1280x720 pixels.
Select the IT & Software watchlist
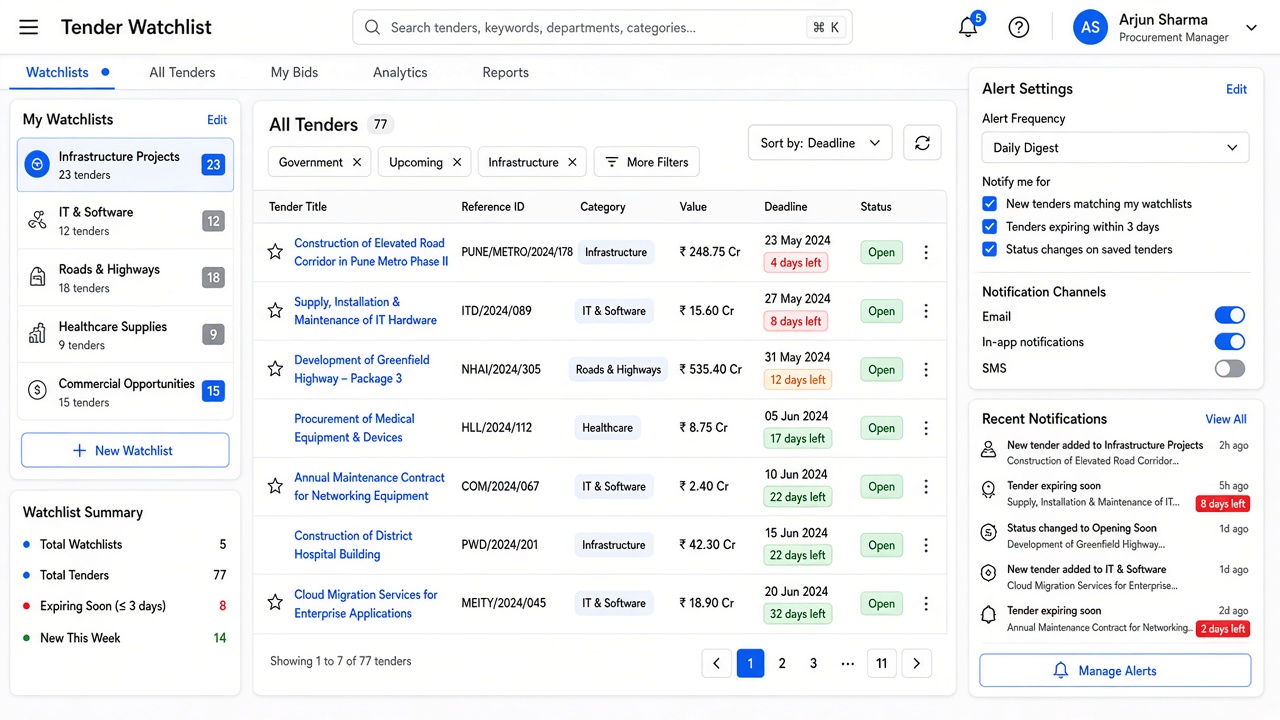tap(125, 221)
